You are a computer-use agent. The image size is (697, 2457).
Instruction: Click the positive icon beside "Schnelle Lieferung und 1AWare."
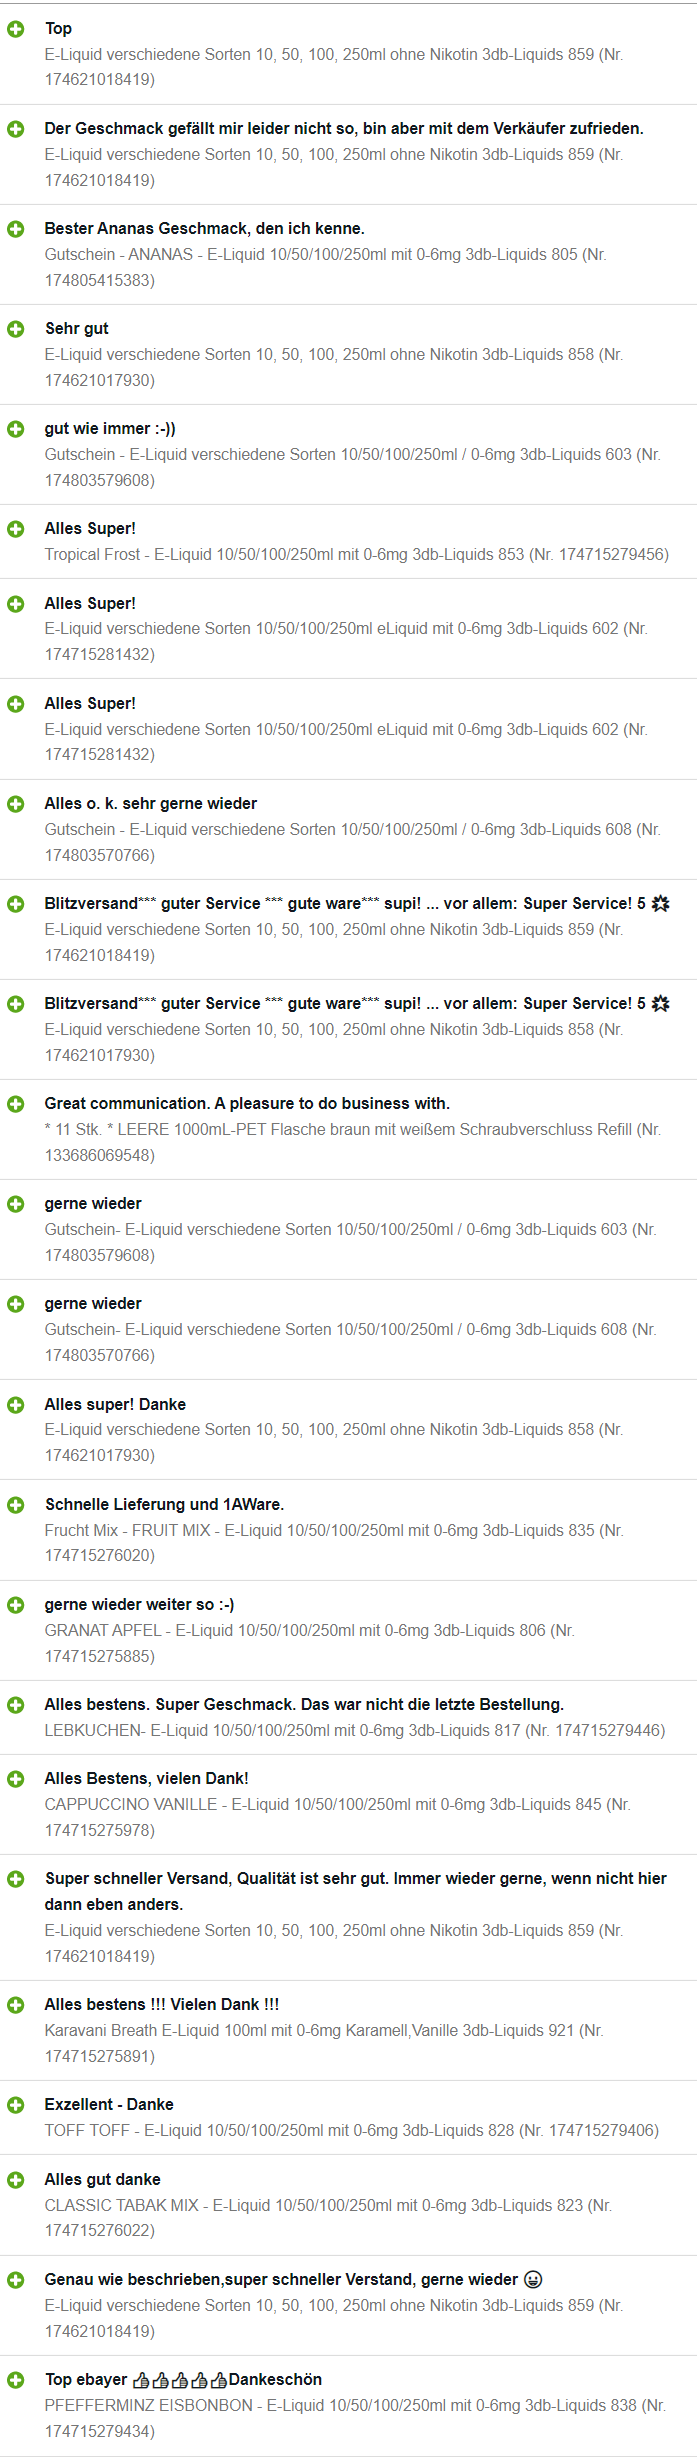(x=16, y=1505)
